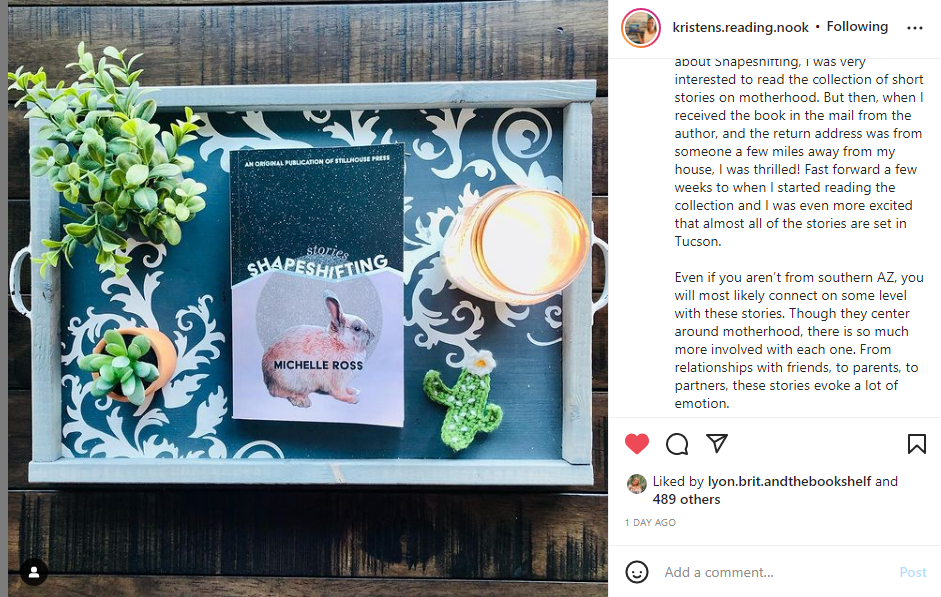
Task: Open lyon.brit.andthebookshelf profile link
Action: coord(789,481)
